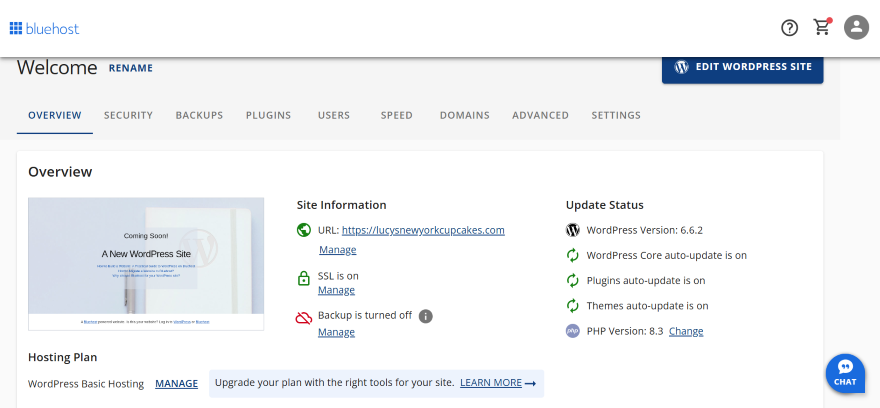Screen dimensions: 880x408
Task: Click the Plugins auto-update refresh icon
Action: (x=572, y=281)
